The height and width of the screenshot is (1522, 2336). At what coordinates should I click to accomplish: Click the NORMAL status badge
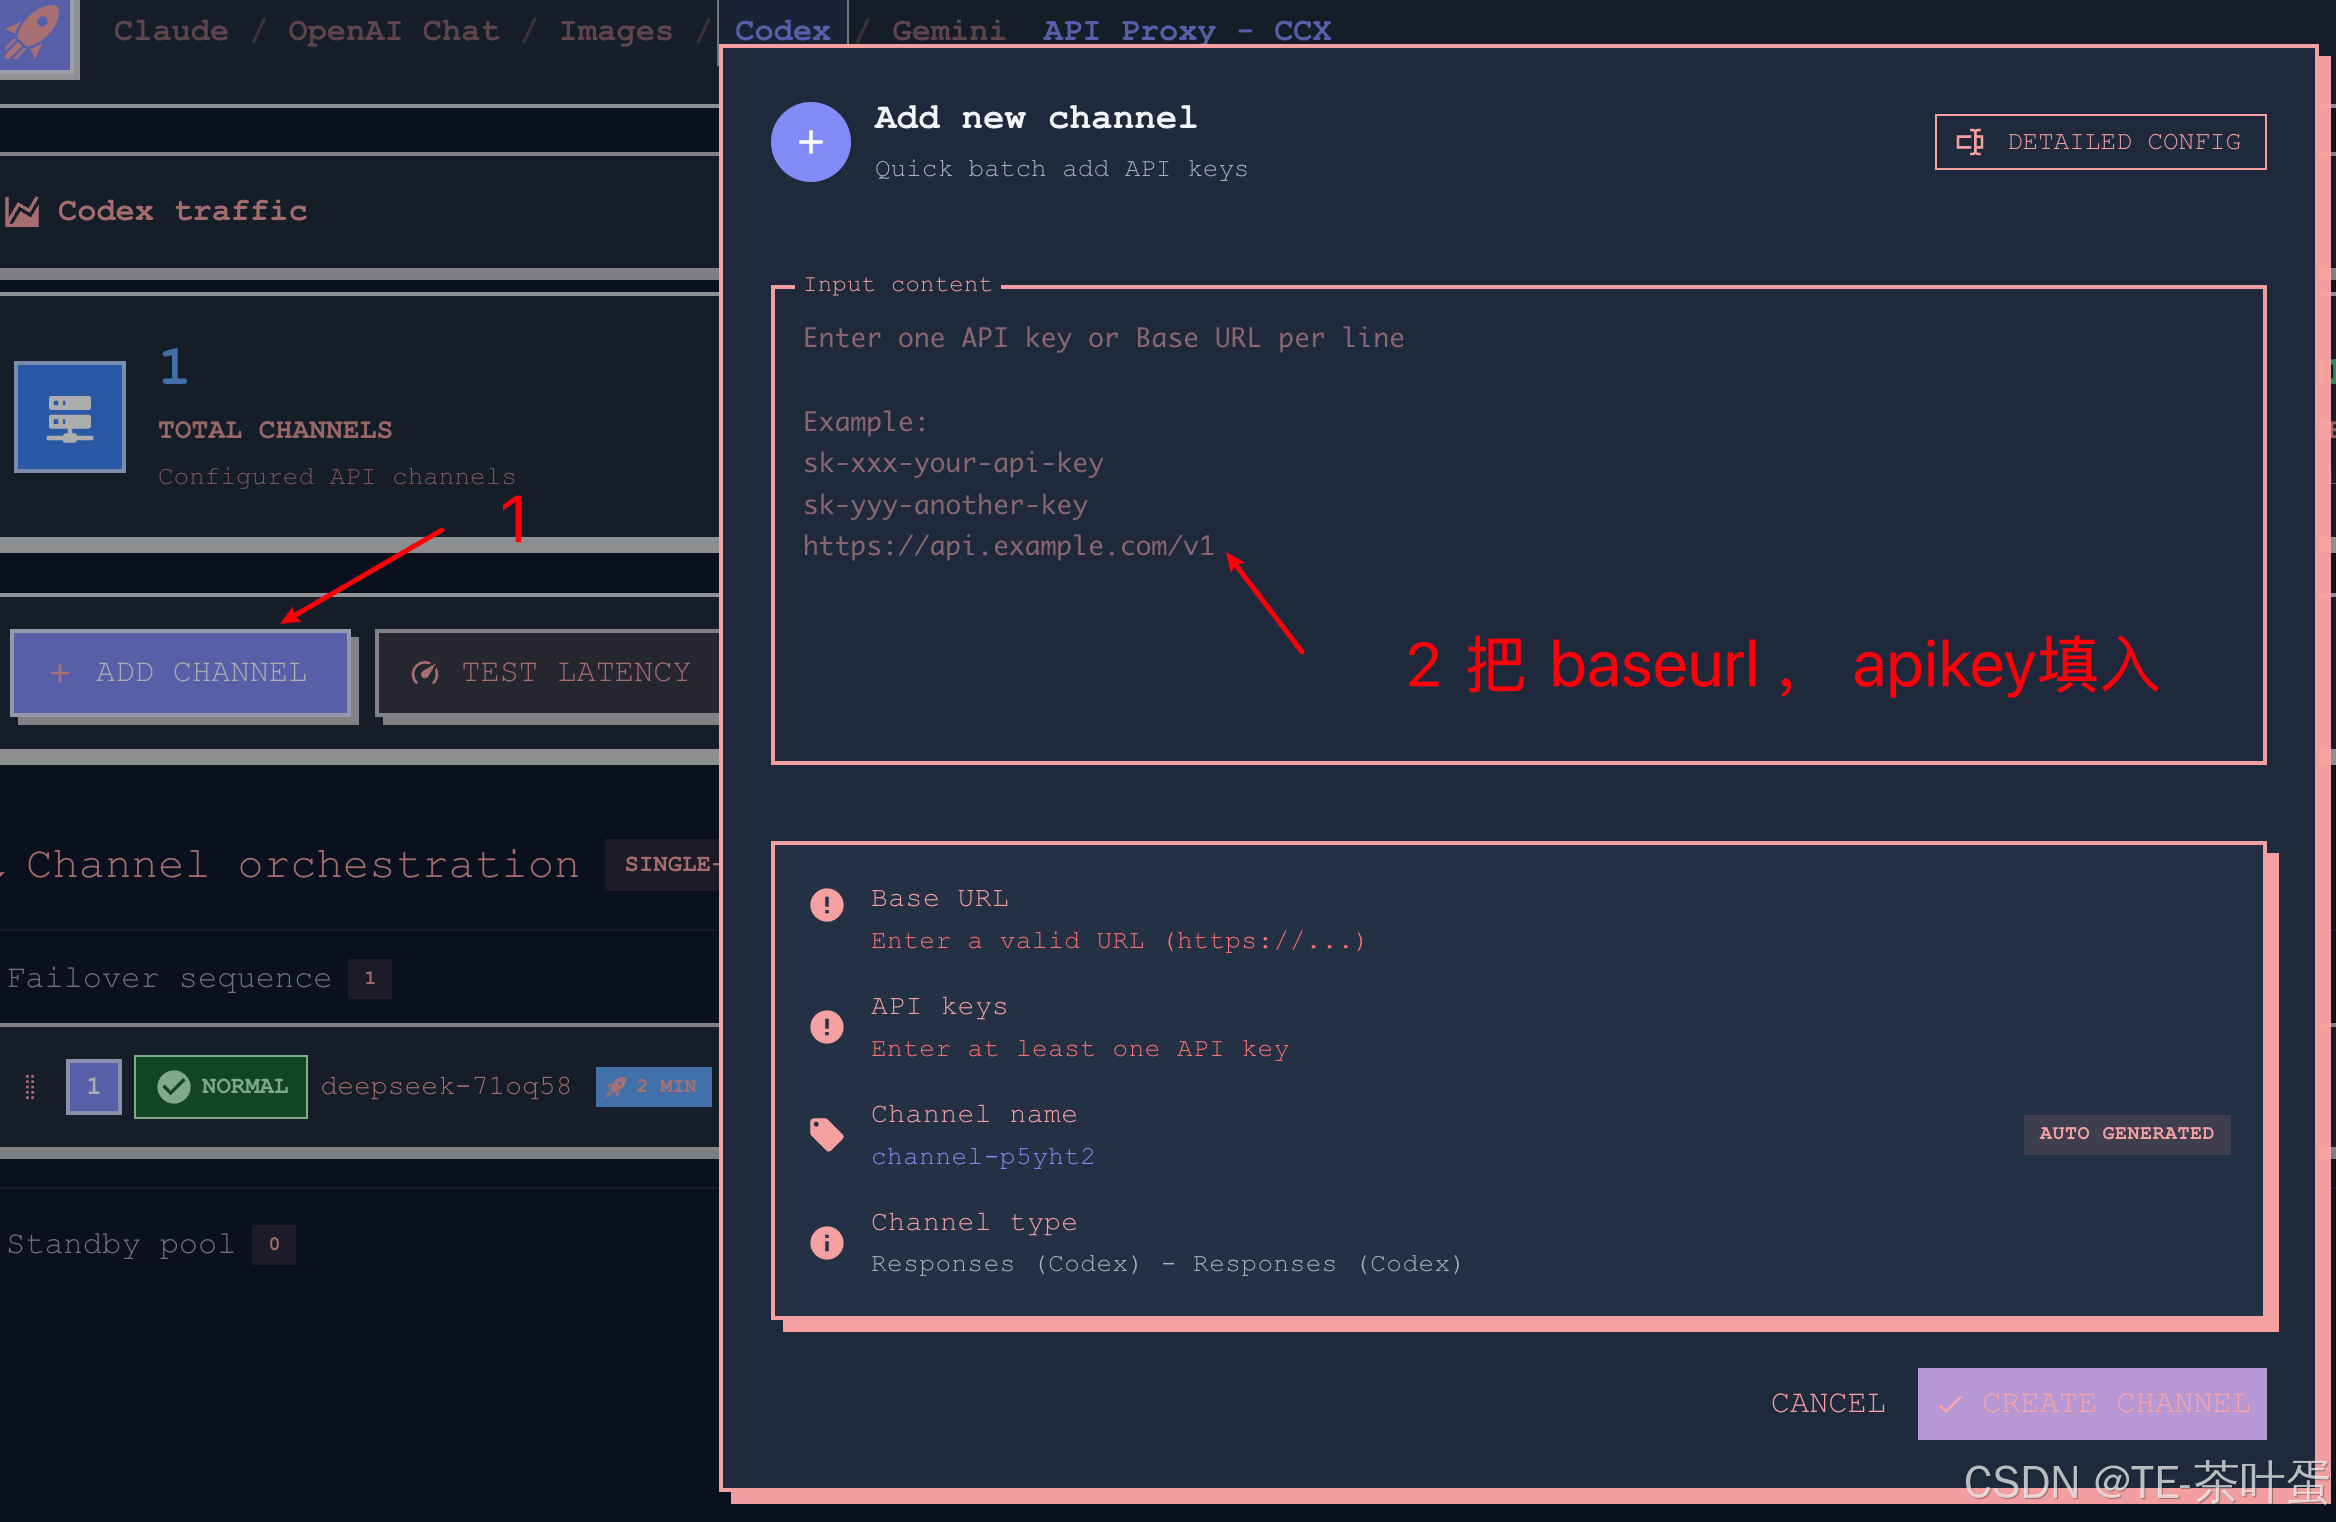[221, 1086]
